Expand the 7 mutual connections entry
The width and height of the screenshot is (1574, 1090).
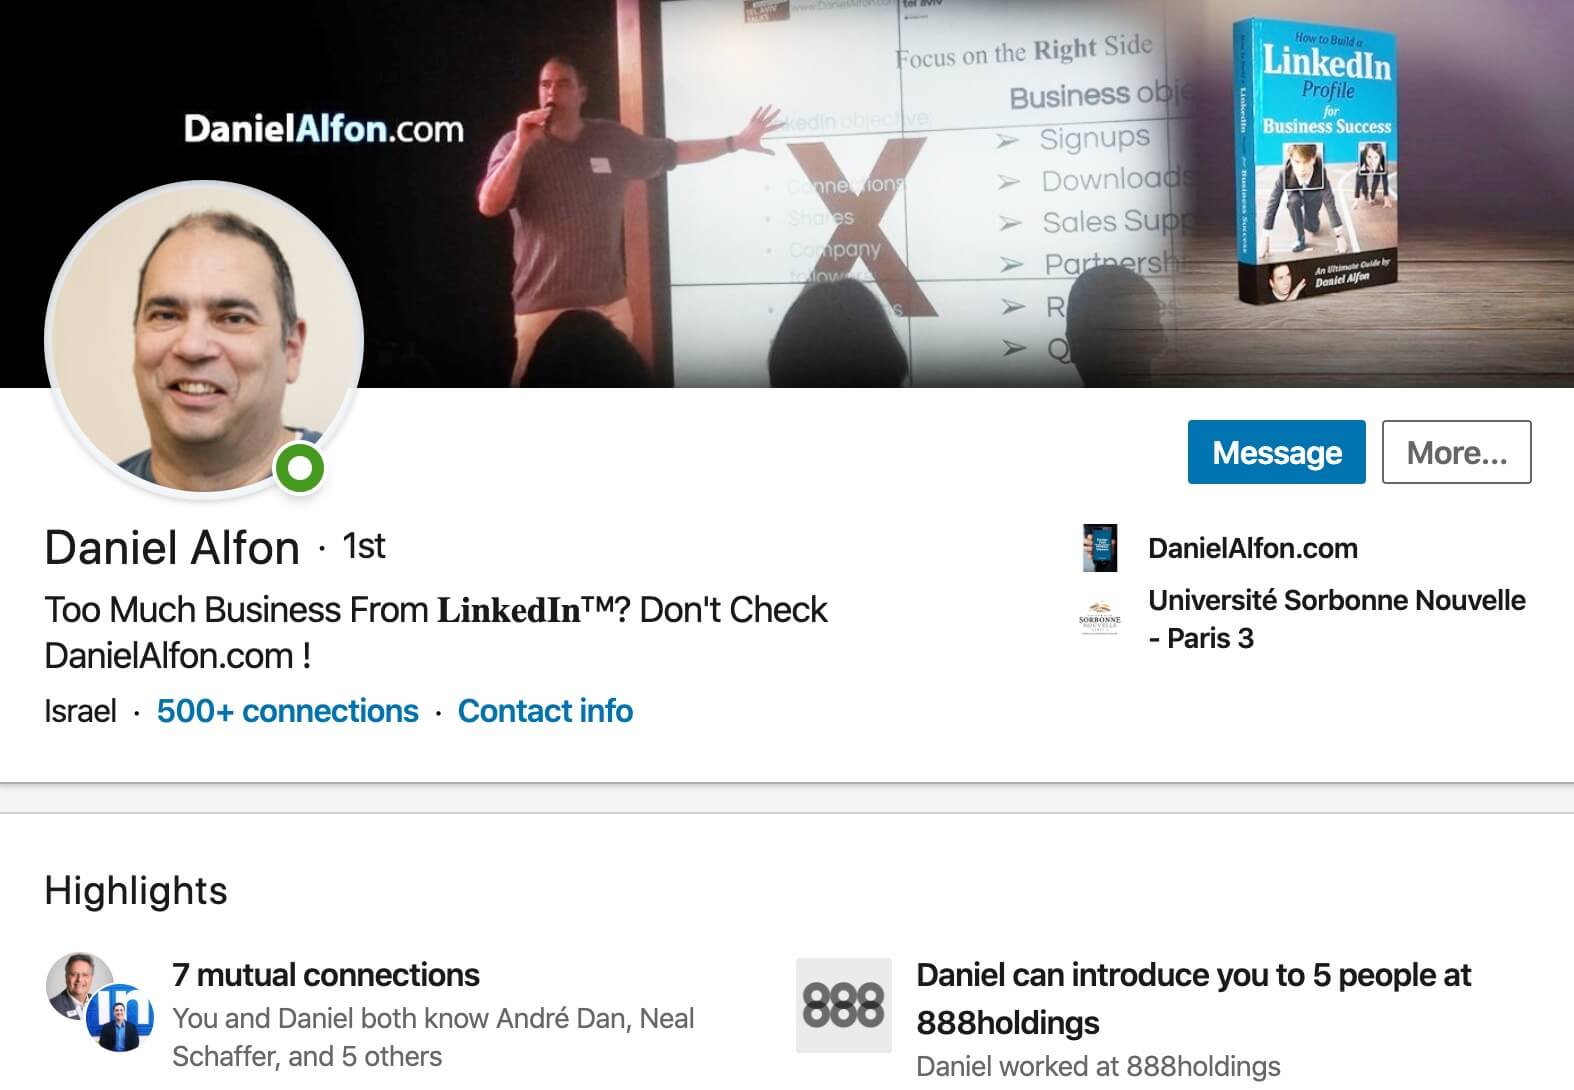(x=327, y=975)
